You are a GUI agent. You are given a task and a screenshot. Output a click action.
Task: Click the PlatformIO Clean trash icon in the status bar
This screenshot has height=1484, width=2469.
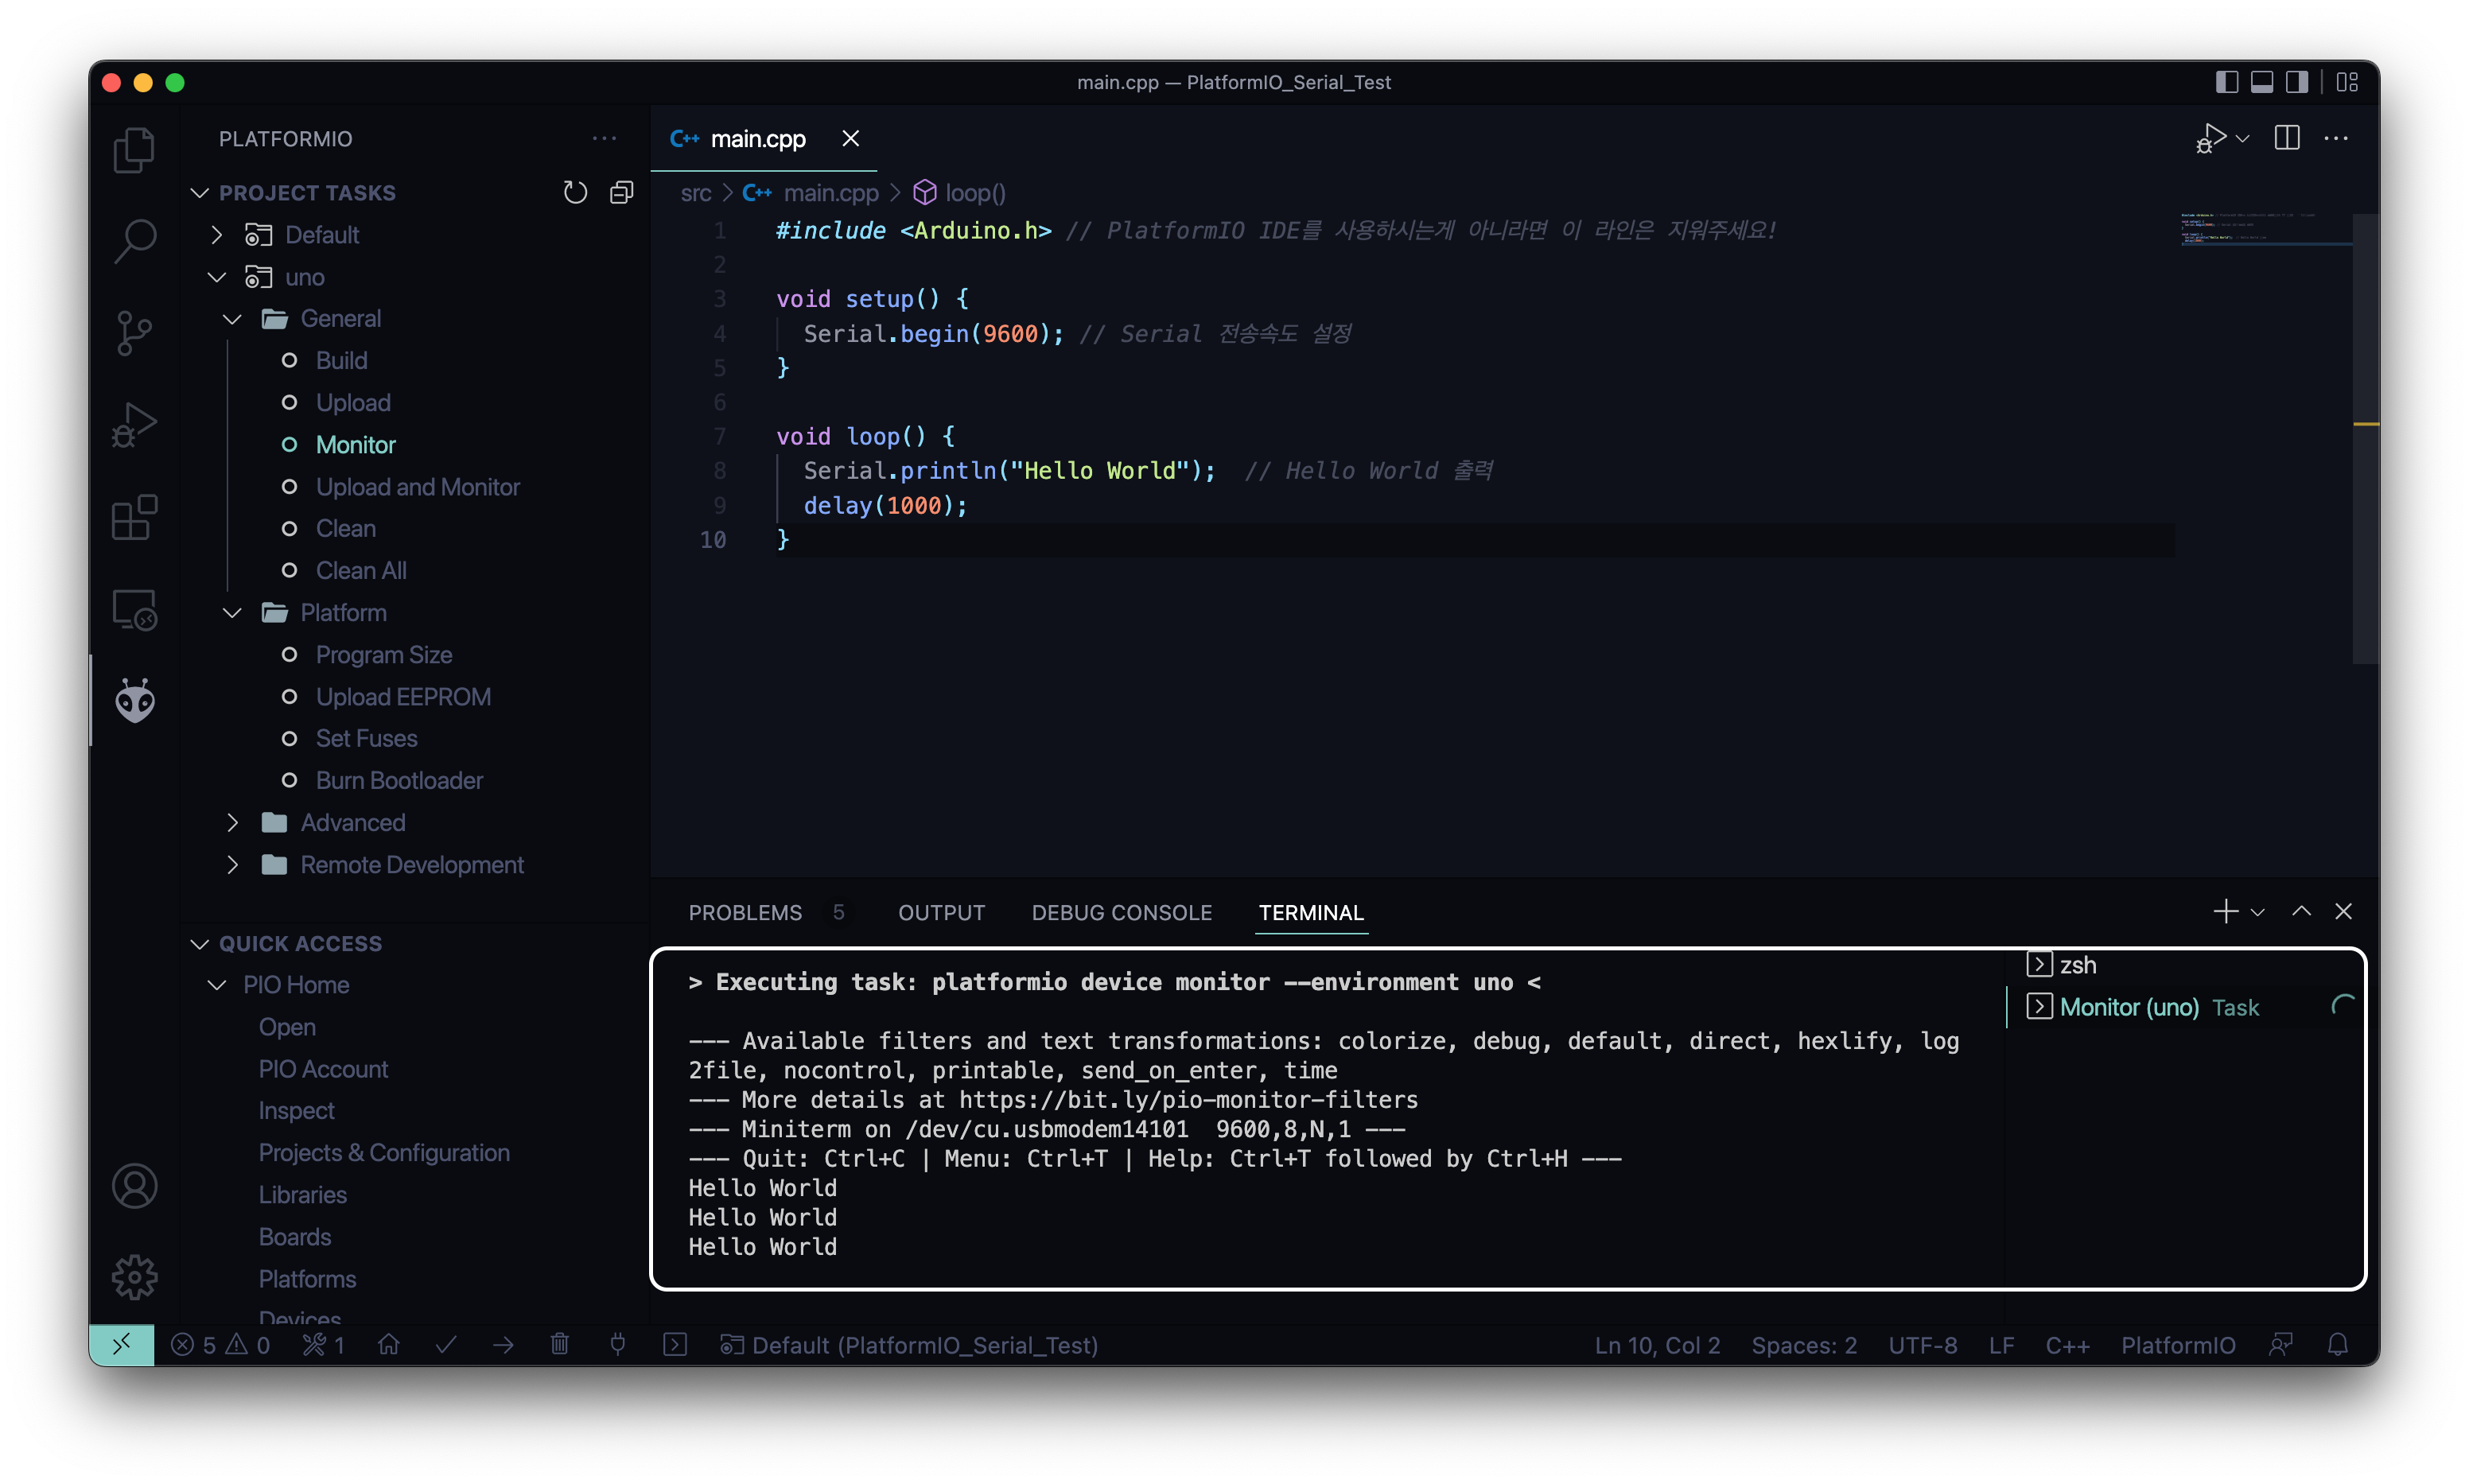click(x=560, y=1345)
